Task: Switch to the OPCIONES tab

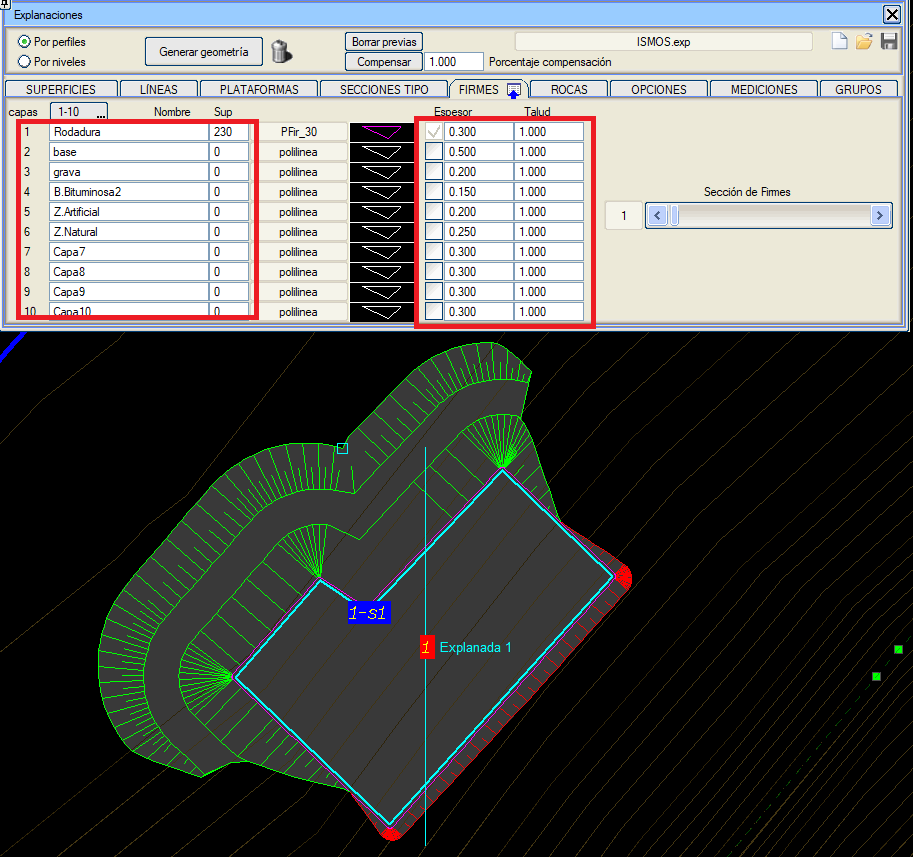Action: pyautogui.click(x=658, y=89)
